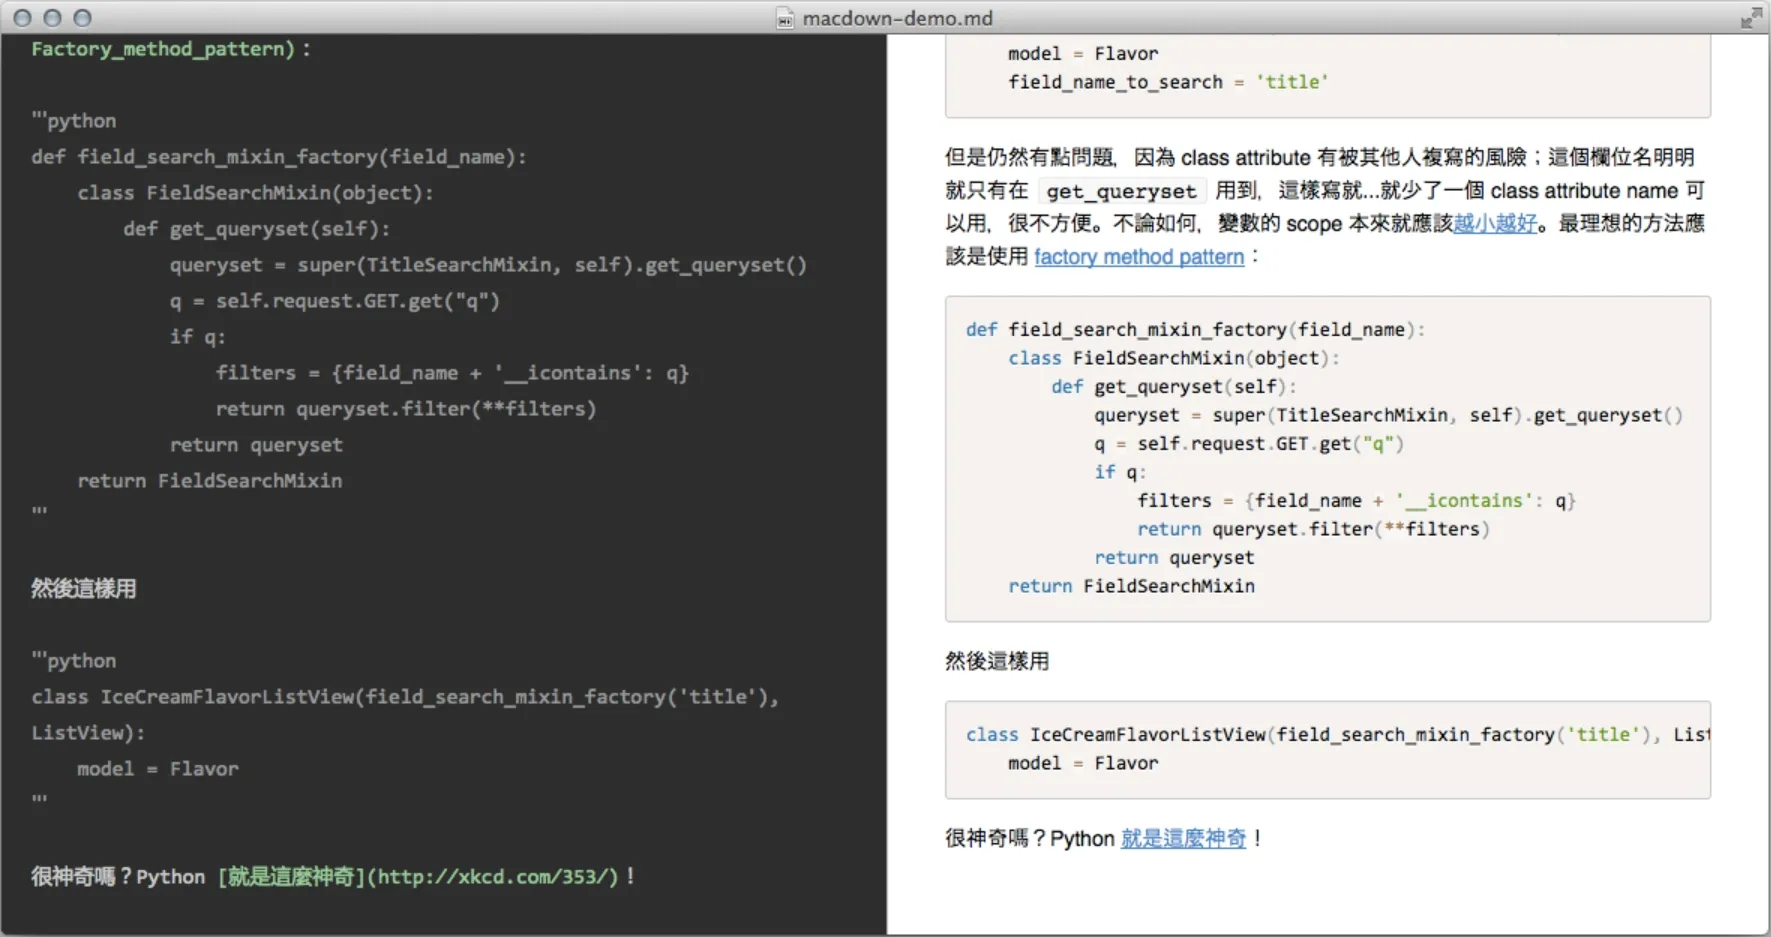Follow the "越小越好" link in the preview
This screenshot has height=937, width=1771.
click(x=1497, y=224)
